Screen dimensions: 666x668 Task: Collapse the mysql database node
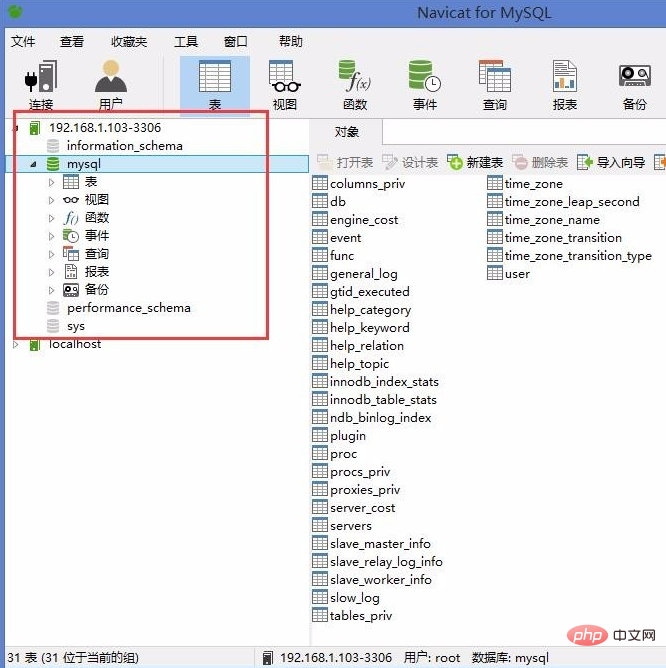pos(33,164)
